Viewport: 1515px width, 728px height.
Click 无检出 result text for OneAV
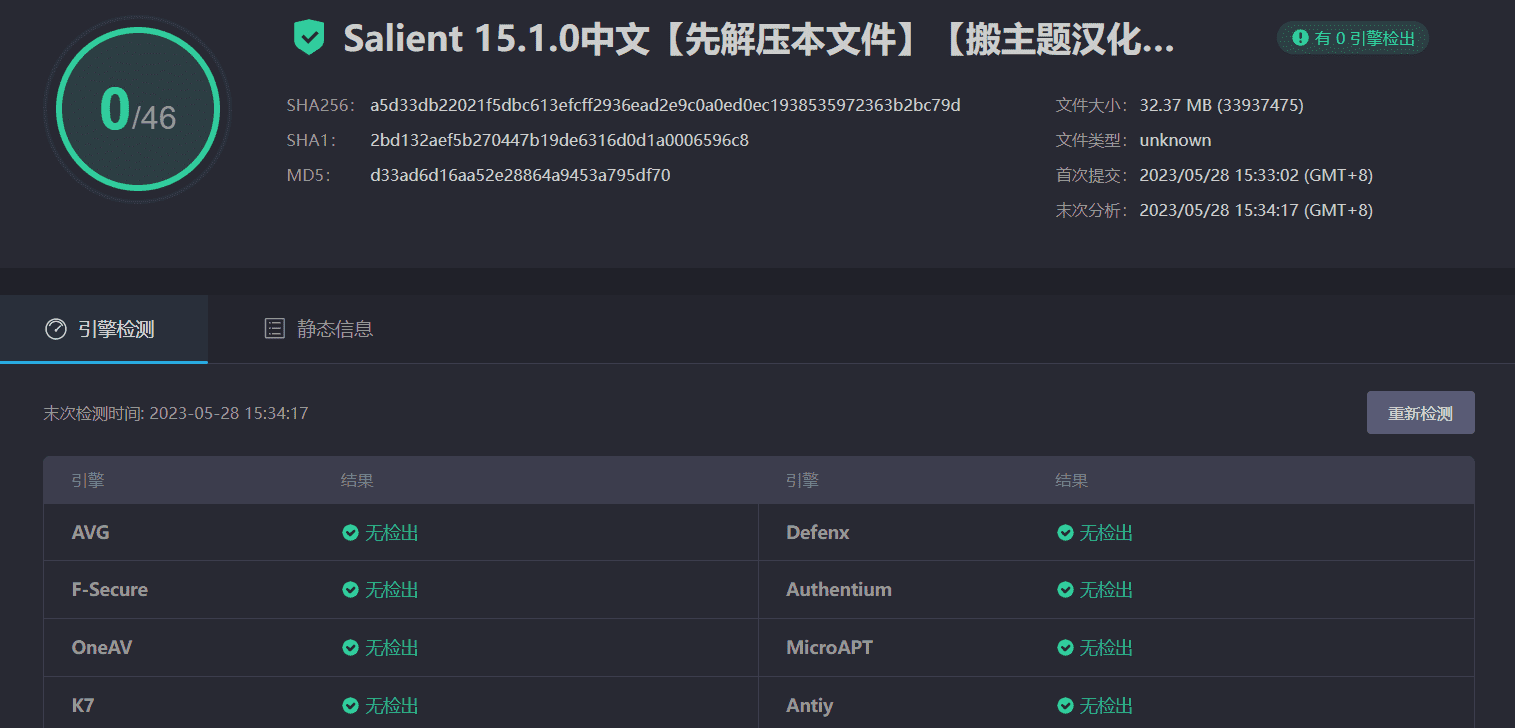point(392,648)
